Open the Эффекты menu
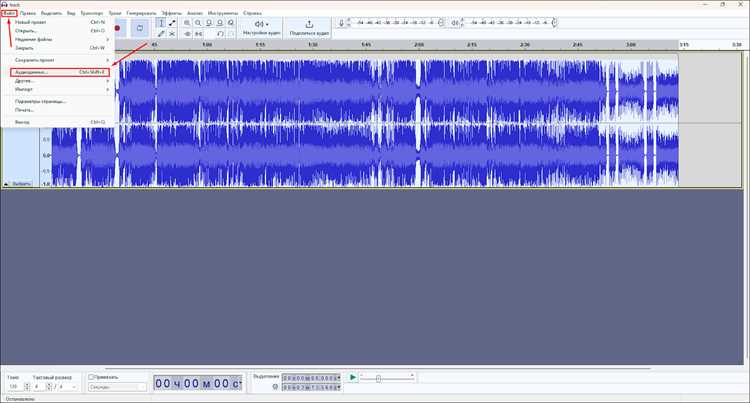The image size is (750, 403). (171, 13)
